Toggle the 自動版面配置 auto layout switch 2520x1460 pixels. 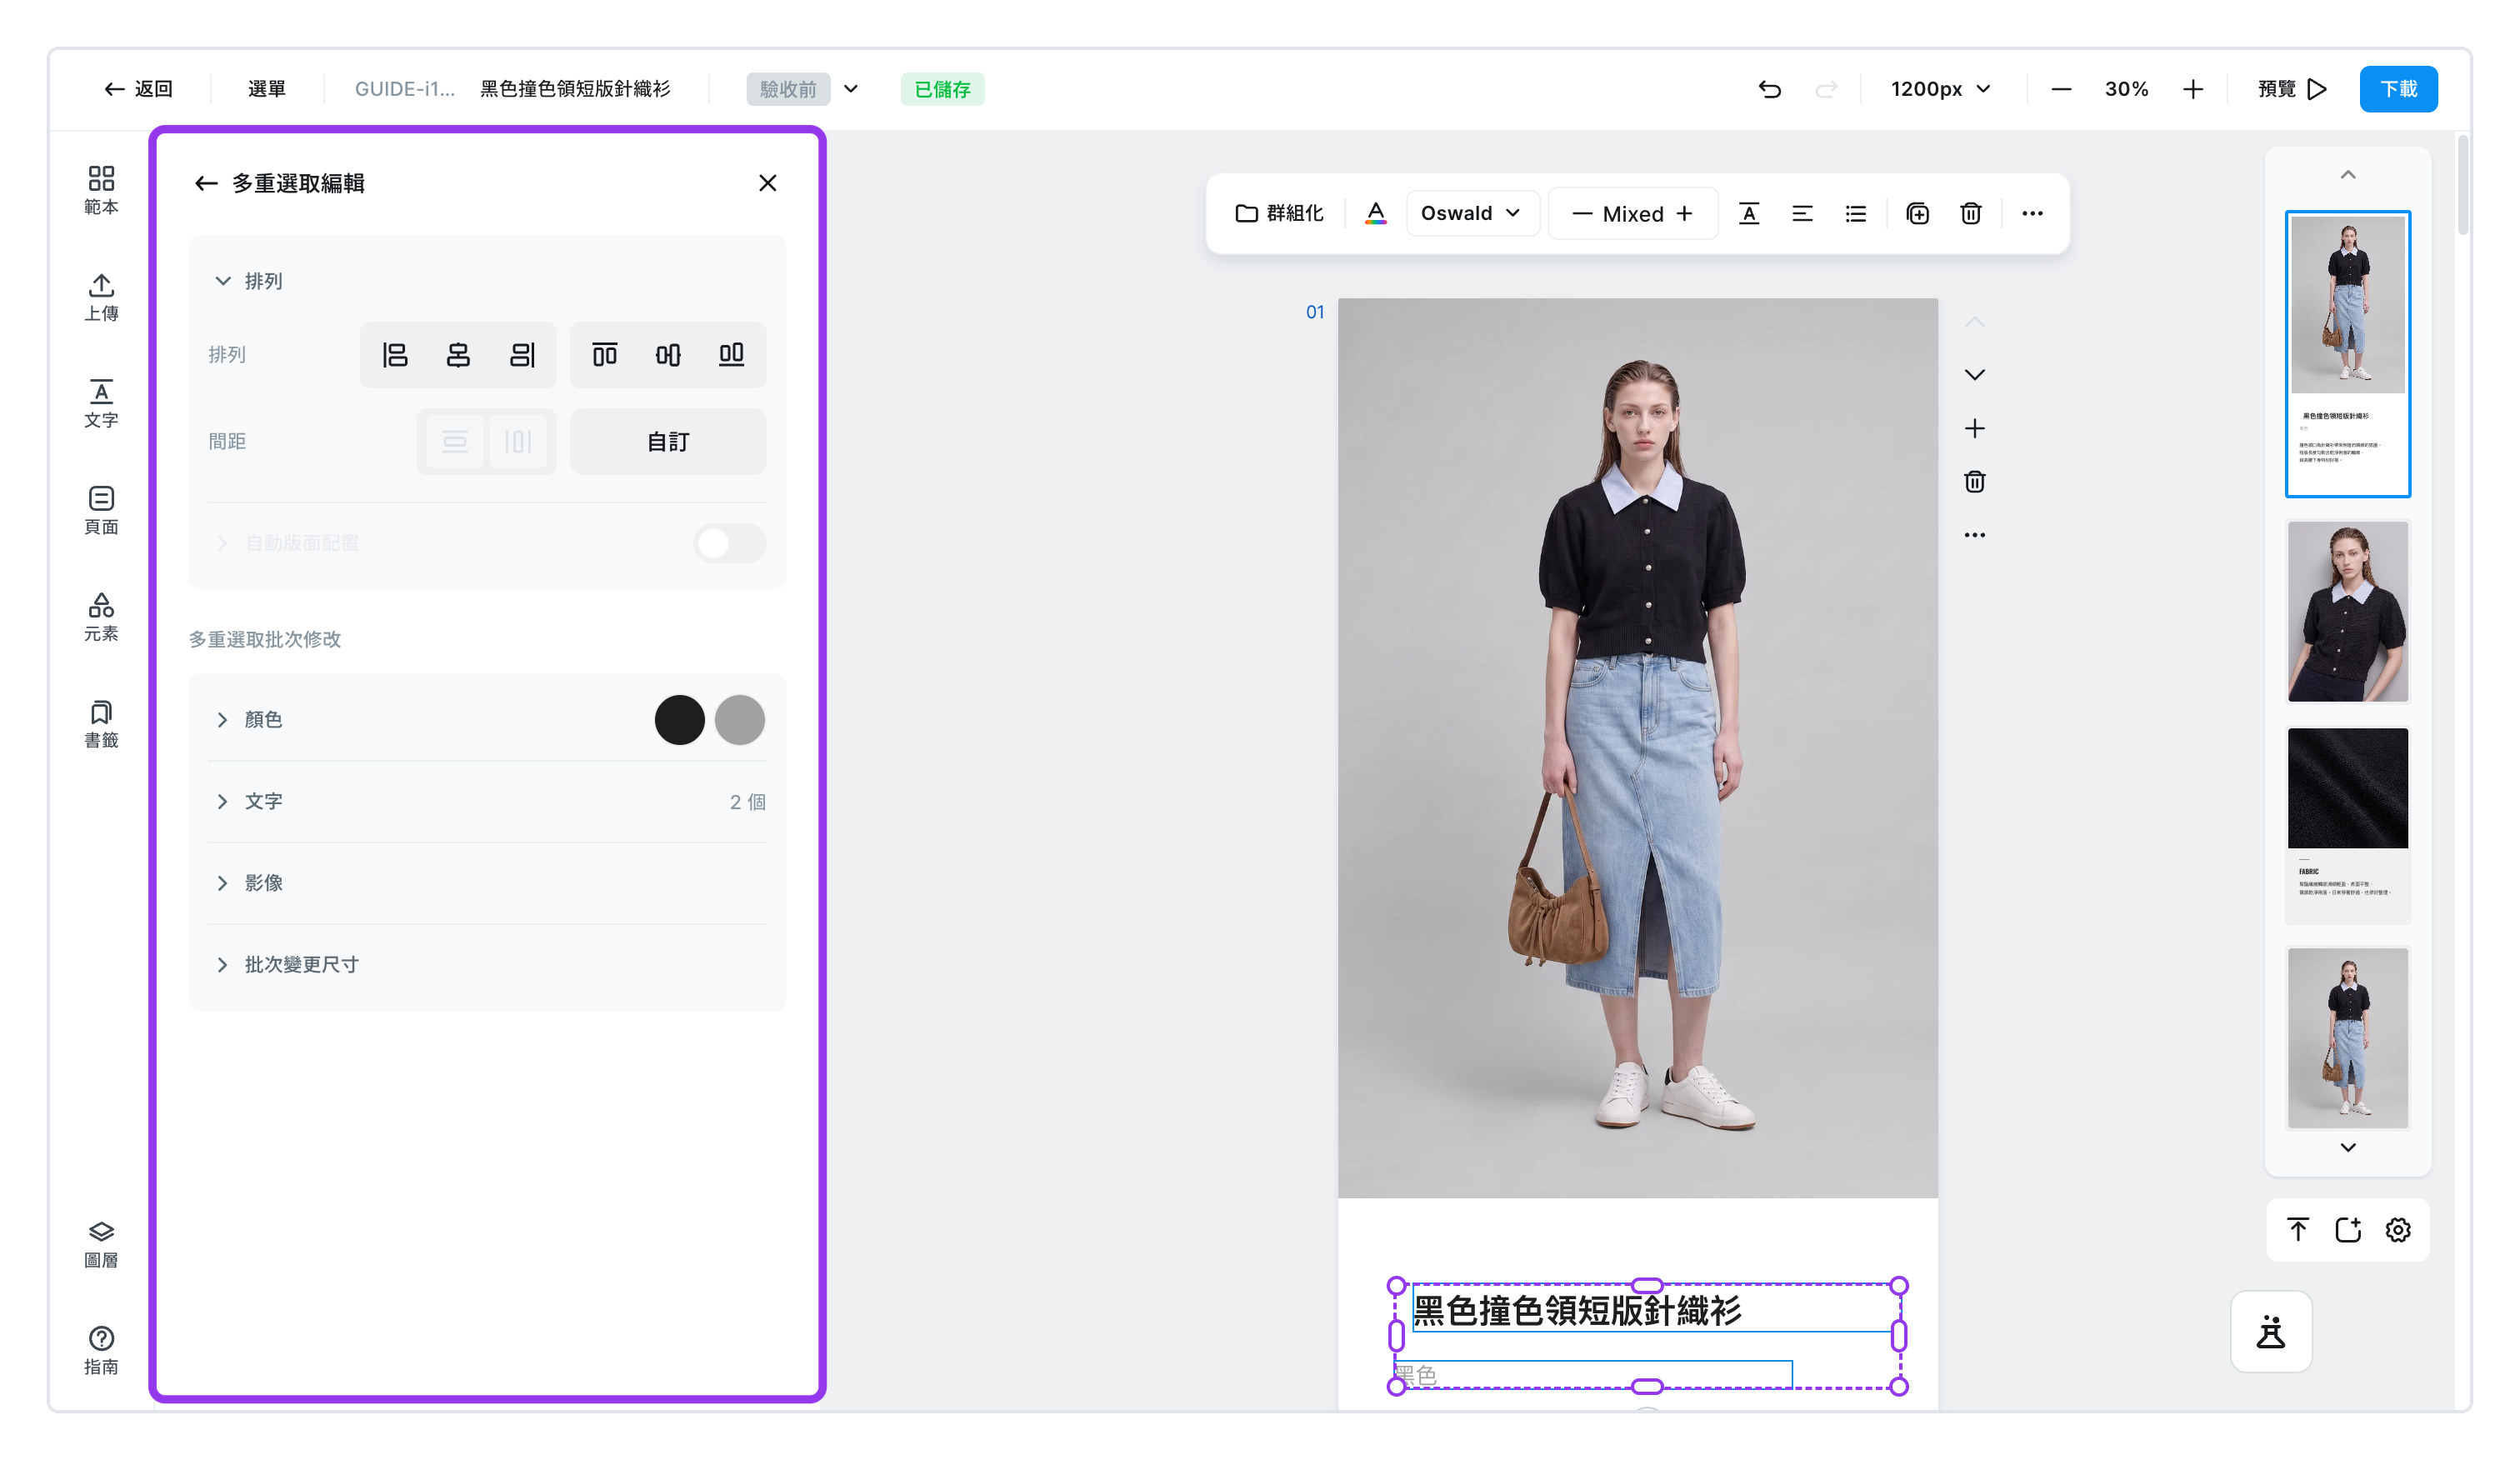point(730,543)
